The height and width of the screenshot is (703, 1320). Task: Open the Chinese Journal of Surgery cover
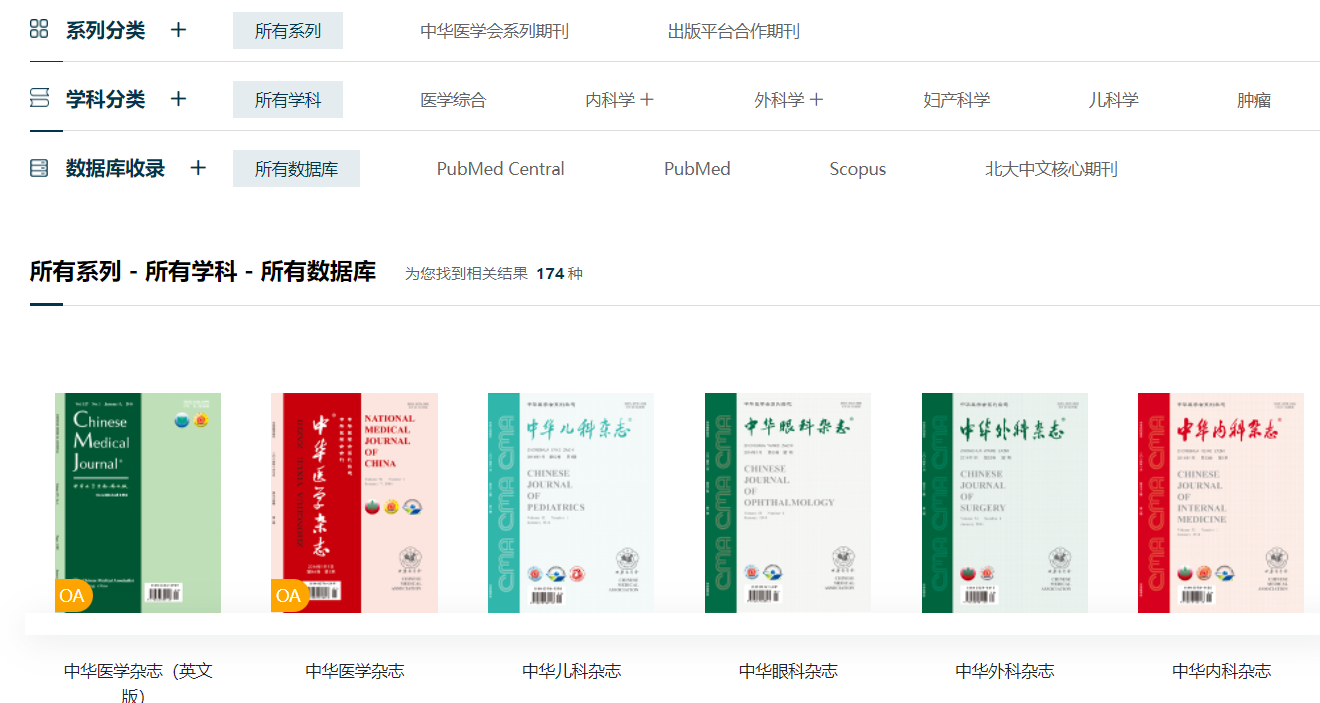[x=1005, y=503]
